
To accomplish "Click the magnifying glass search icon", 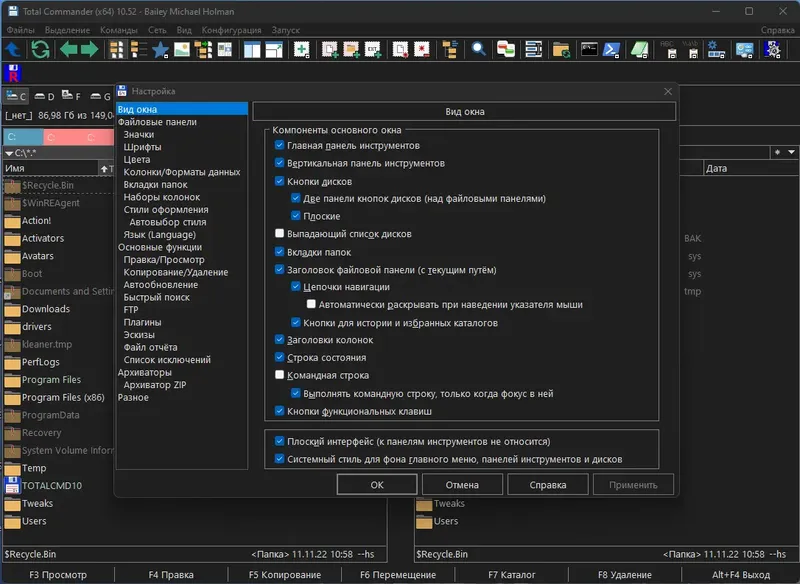I will click(x=479, y=49).
